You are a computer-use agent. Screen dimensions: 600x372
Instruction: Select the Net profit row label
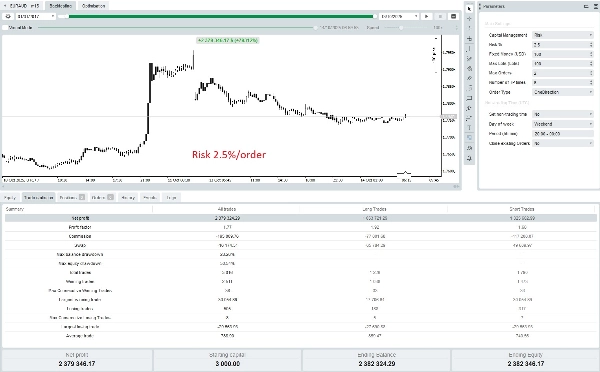point(80,218)
